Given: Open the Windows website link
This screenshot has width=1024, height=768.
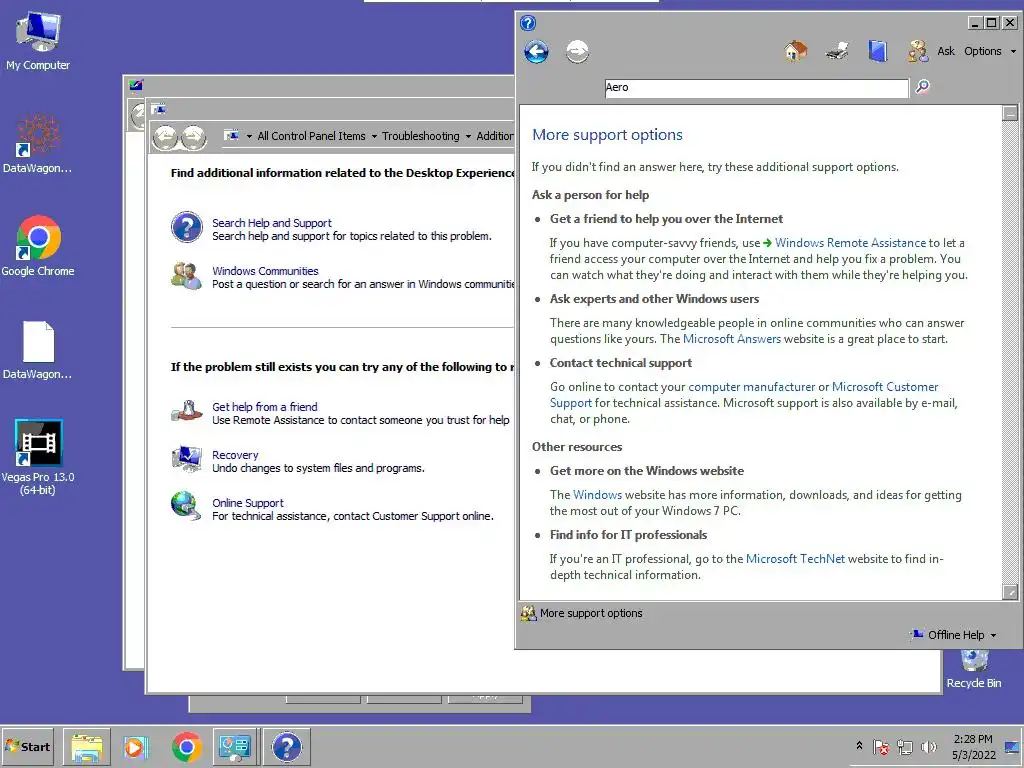Looking at the screenshot, I should coord(598,495).
